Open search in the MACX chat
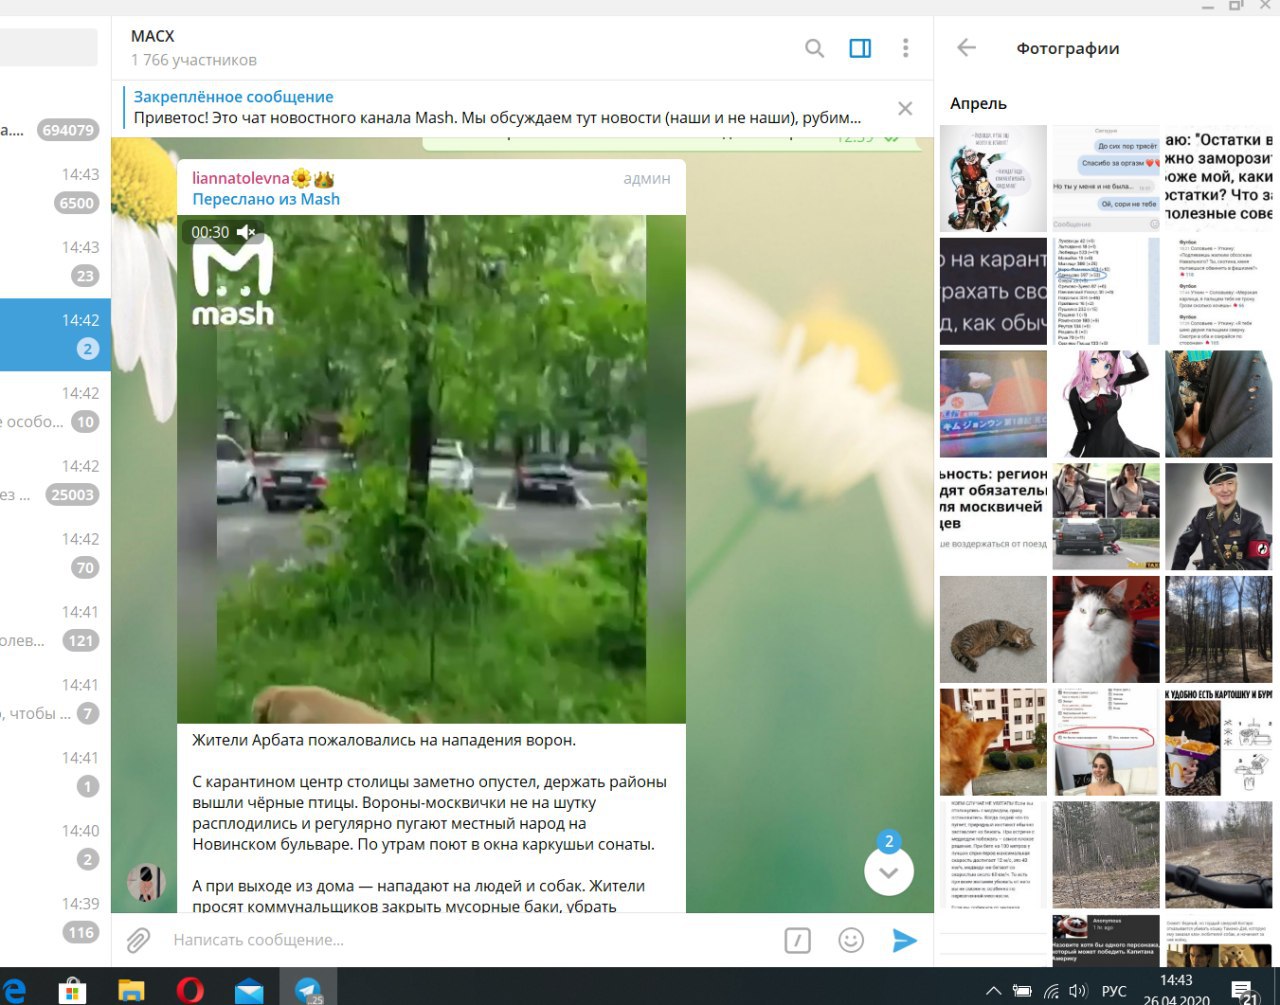1280x1005 pixels. [815, 48]
